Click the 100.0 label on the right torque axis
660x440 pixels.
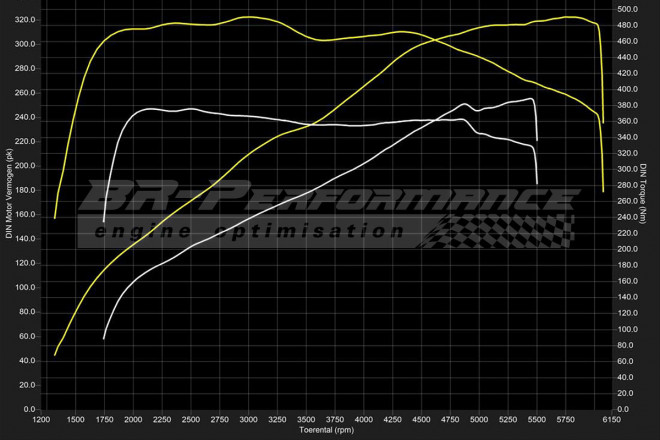tap(627, 329)
